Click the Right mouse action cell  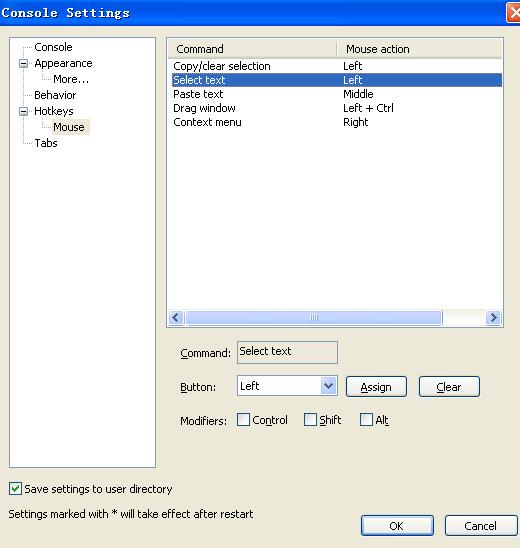click(355, 122)
